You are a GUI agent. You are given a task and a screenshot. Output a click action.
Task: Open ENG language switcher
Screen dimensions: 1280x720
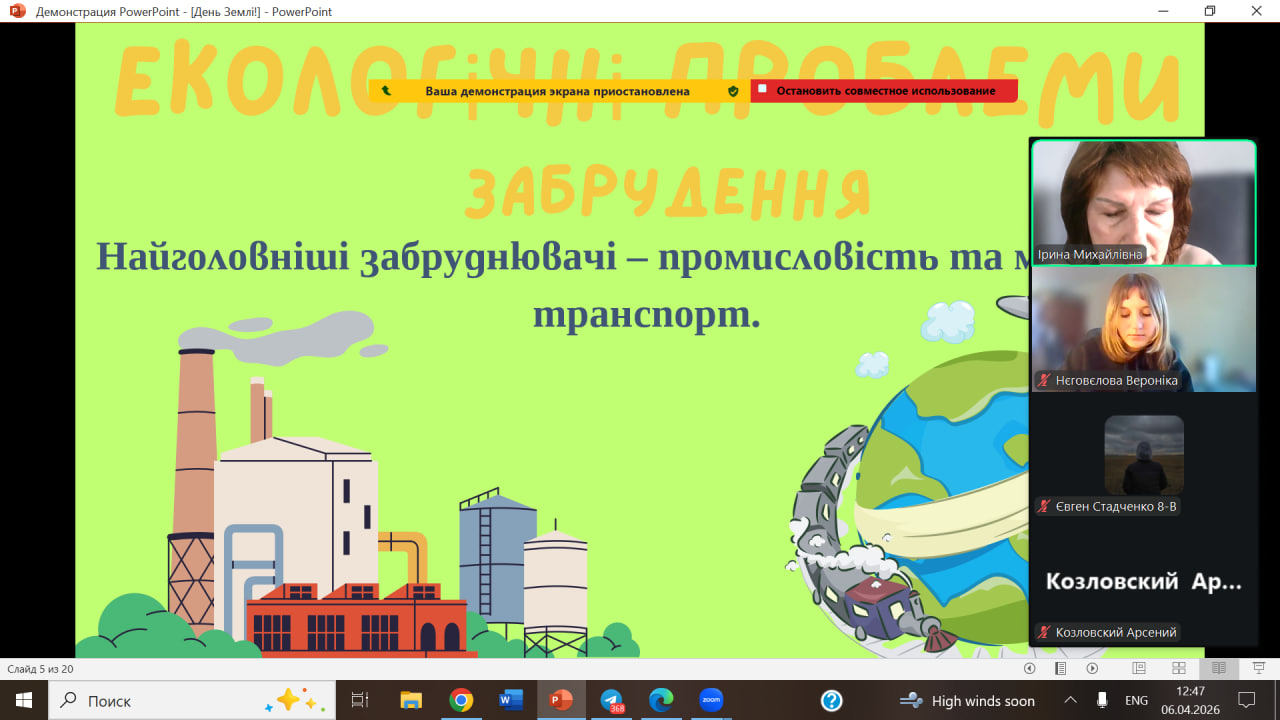click(x=1136, y=700)
